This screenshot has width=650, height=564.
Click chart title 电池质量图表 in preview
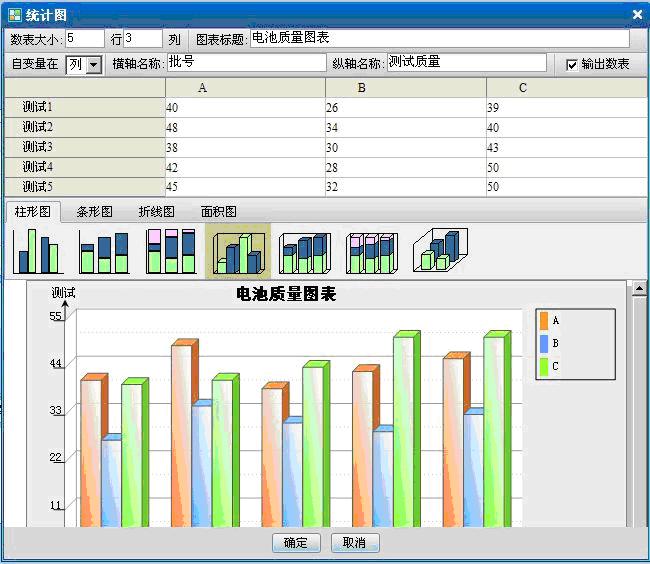286,294
